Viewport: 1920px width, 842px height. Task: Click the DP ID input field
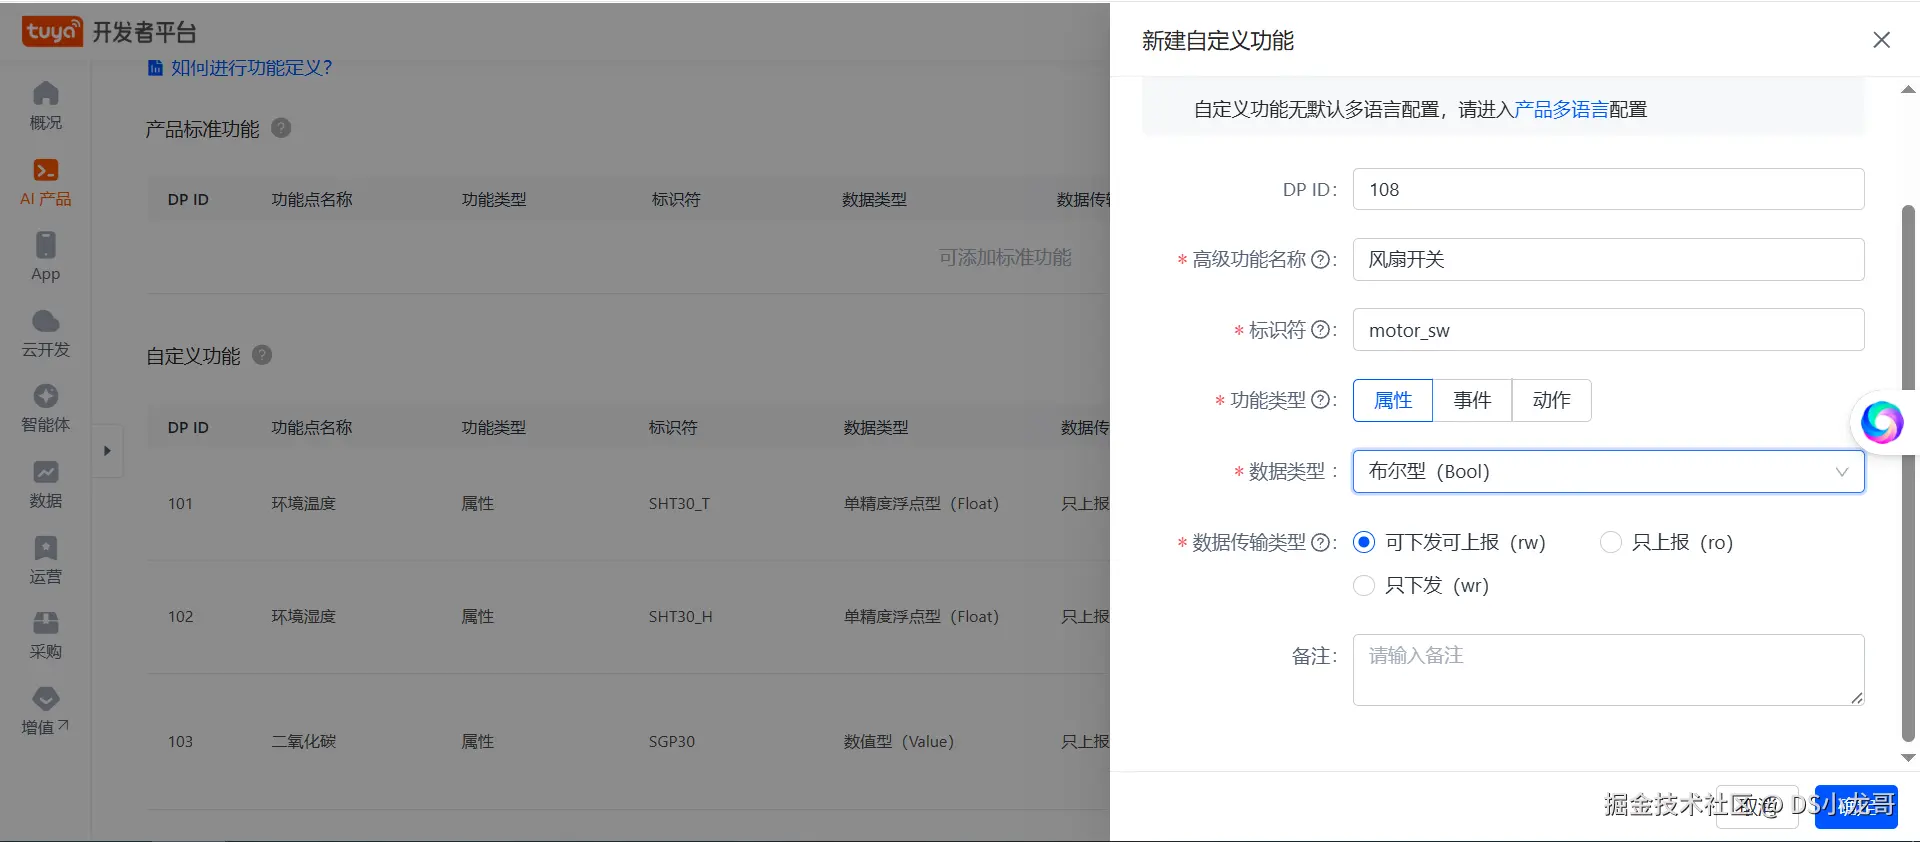coord(1608,189)
